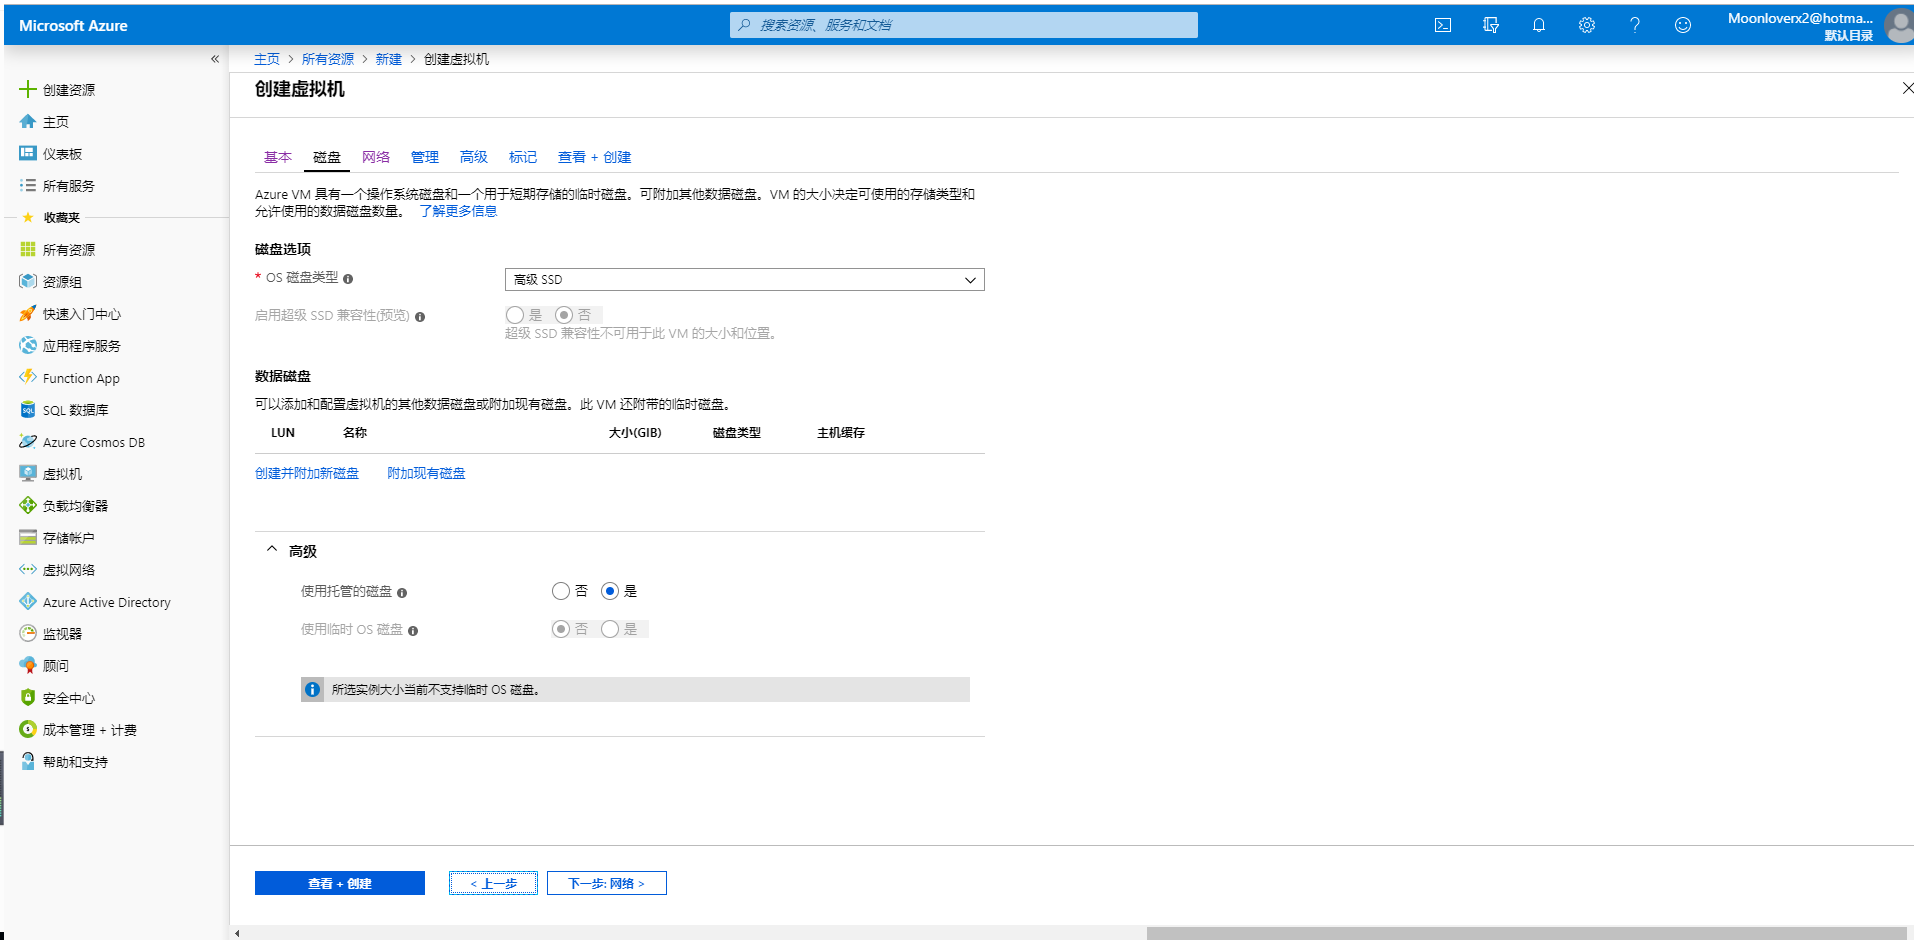This screenshot has width=1914, height=940.
Task: Switch to the 查看 + 创建 tab
Action: [x=594, y=157]
